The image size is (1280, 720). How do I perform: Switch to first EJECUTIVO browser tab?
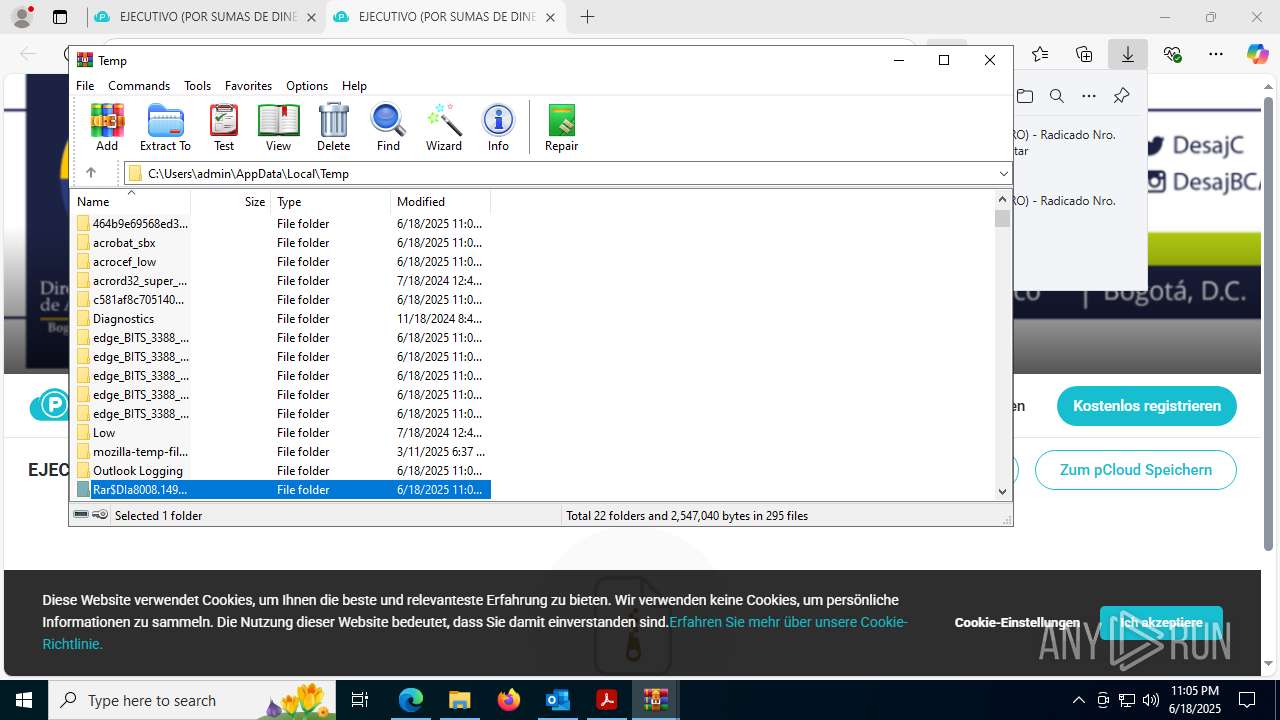click(x=206, y=17)
